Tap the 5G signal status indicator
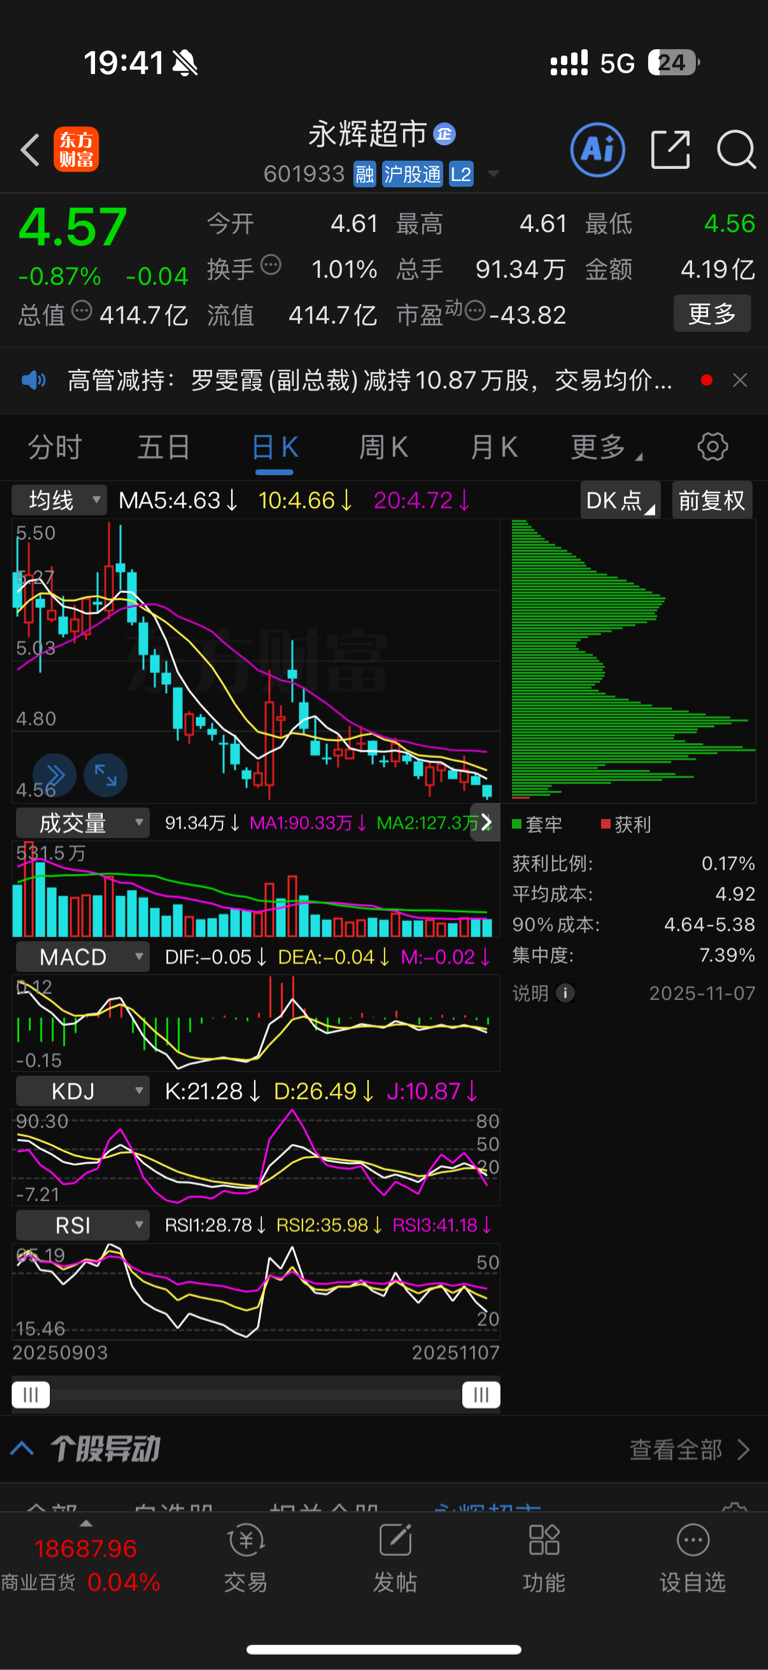The height and width of the screenshot is (1670, 768). 617,64
